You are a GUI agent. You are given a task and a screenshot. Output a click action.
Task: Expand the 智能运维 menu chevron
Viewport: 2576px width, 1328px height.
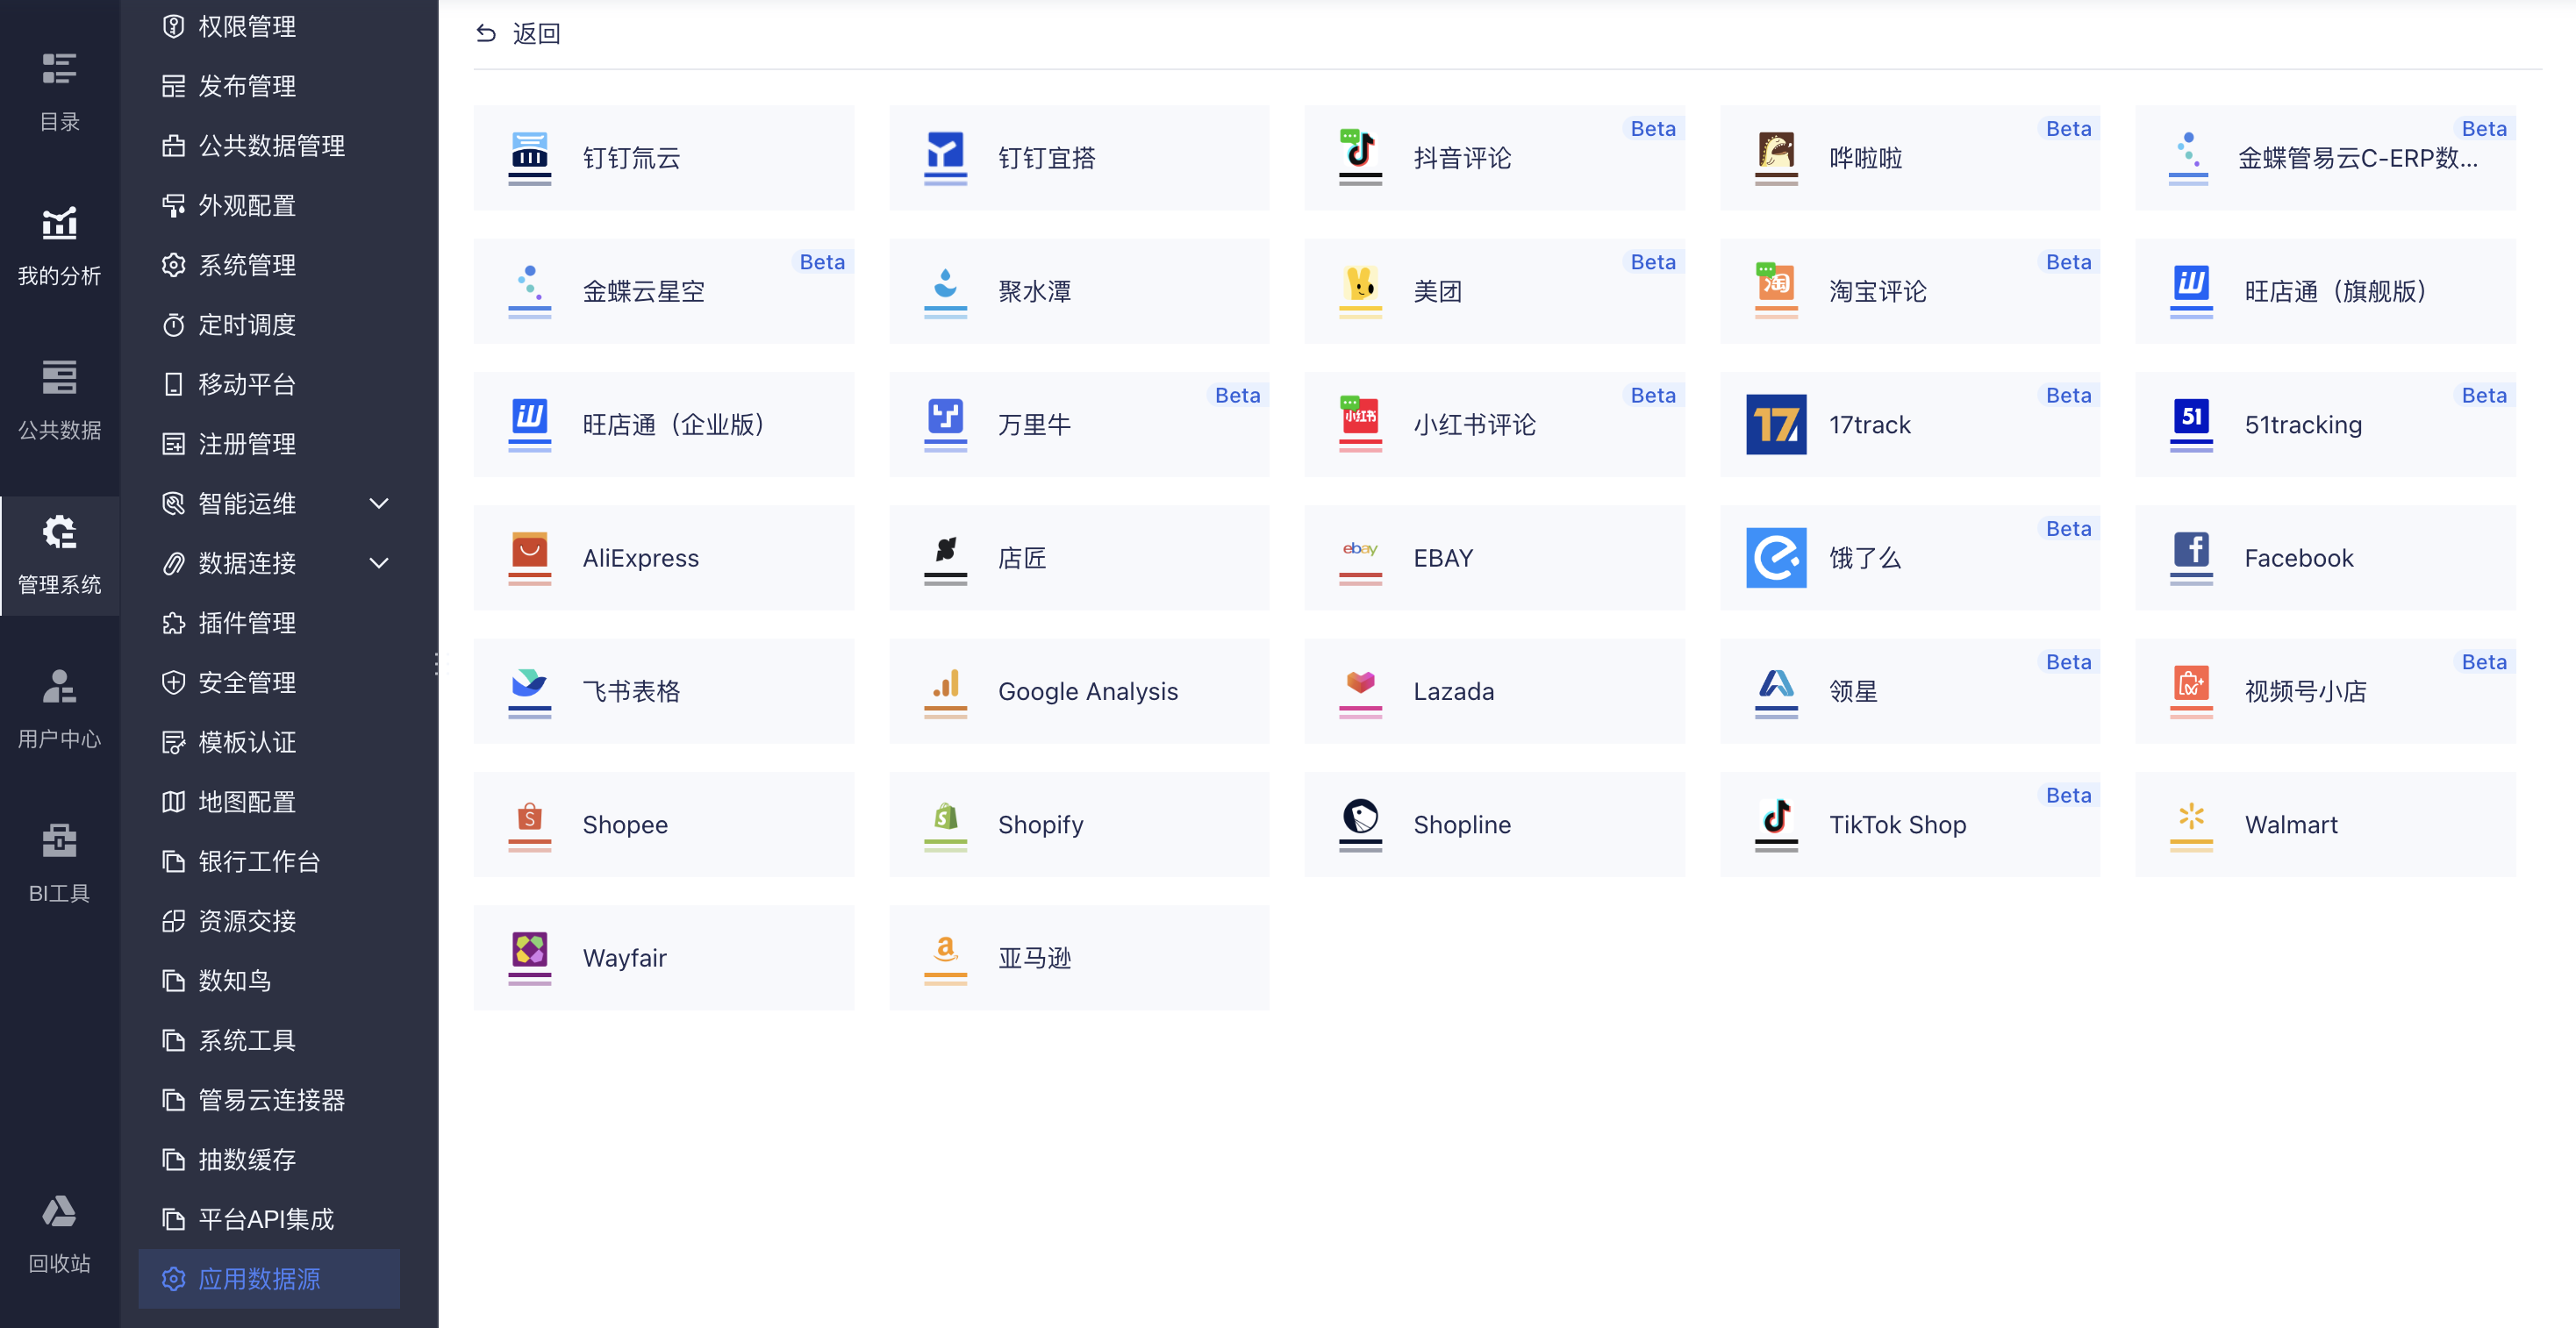pyautogui.click(x=379, y=503)
